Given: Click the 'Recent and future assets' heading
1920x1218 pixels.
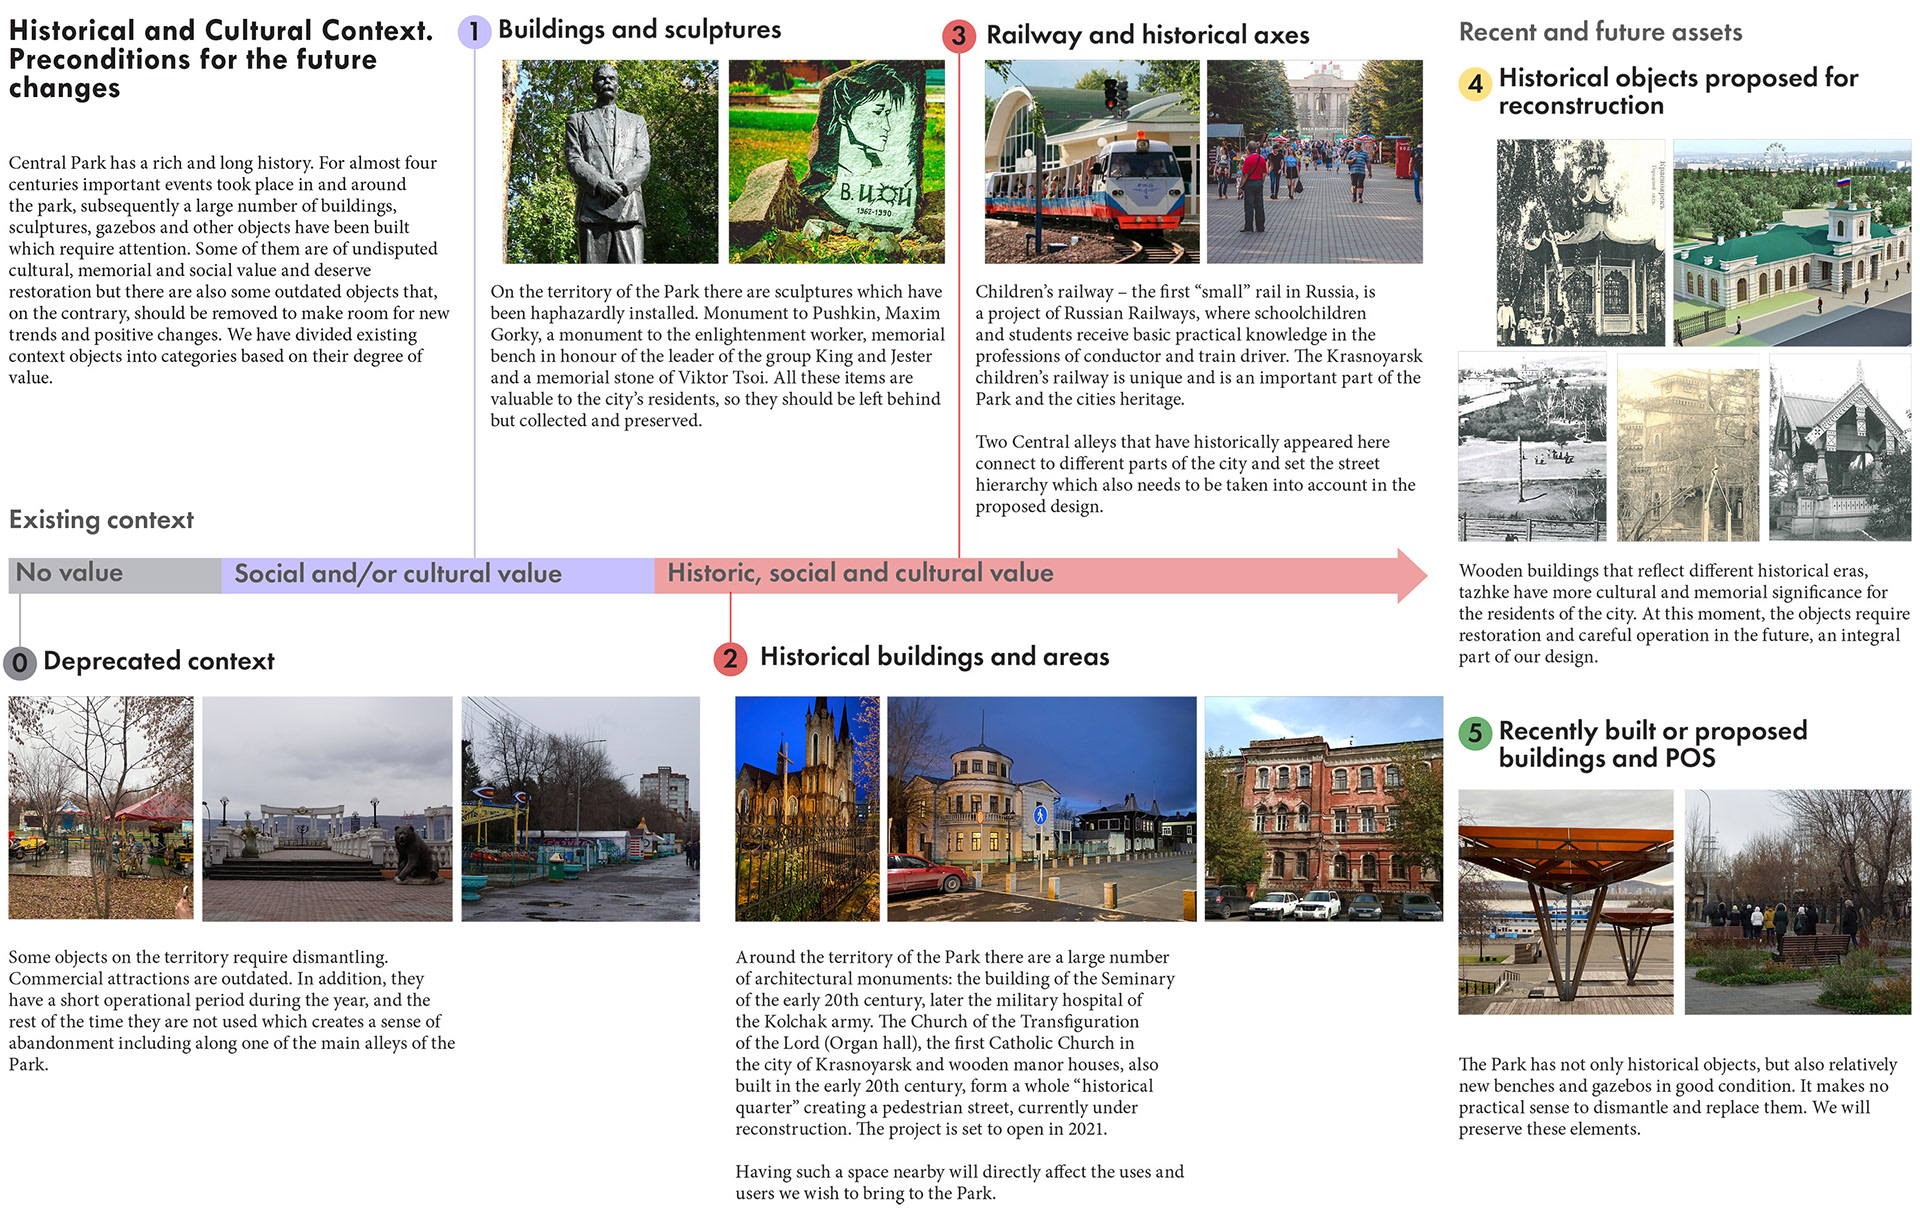Looking at the screenshot, I should point(1600,33).
